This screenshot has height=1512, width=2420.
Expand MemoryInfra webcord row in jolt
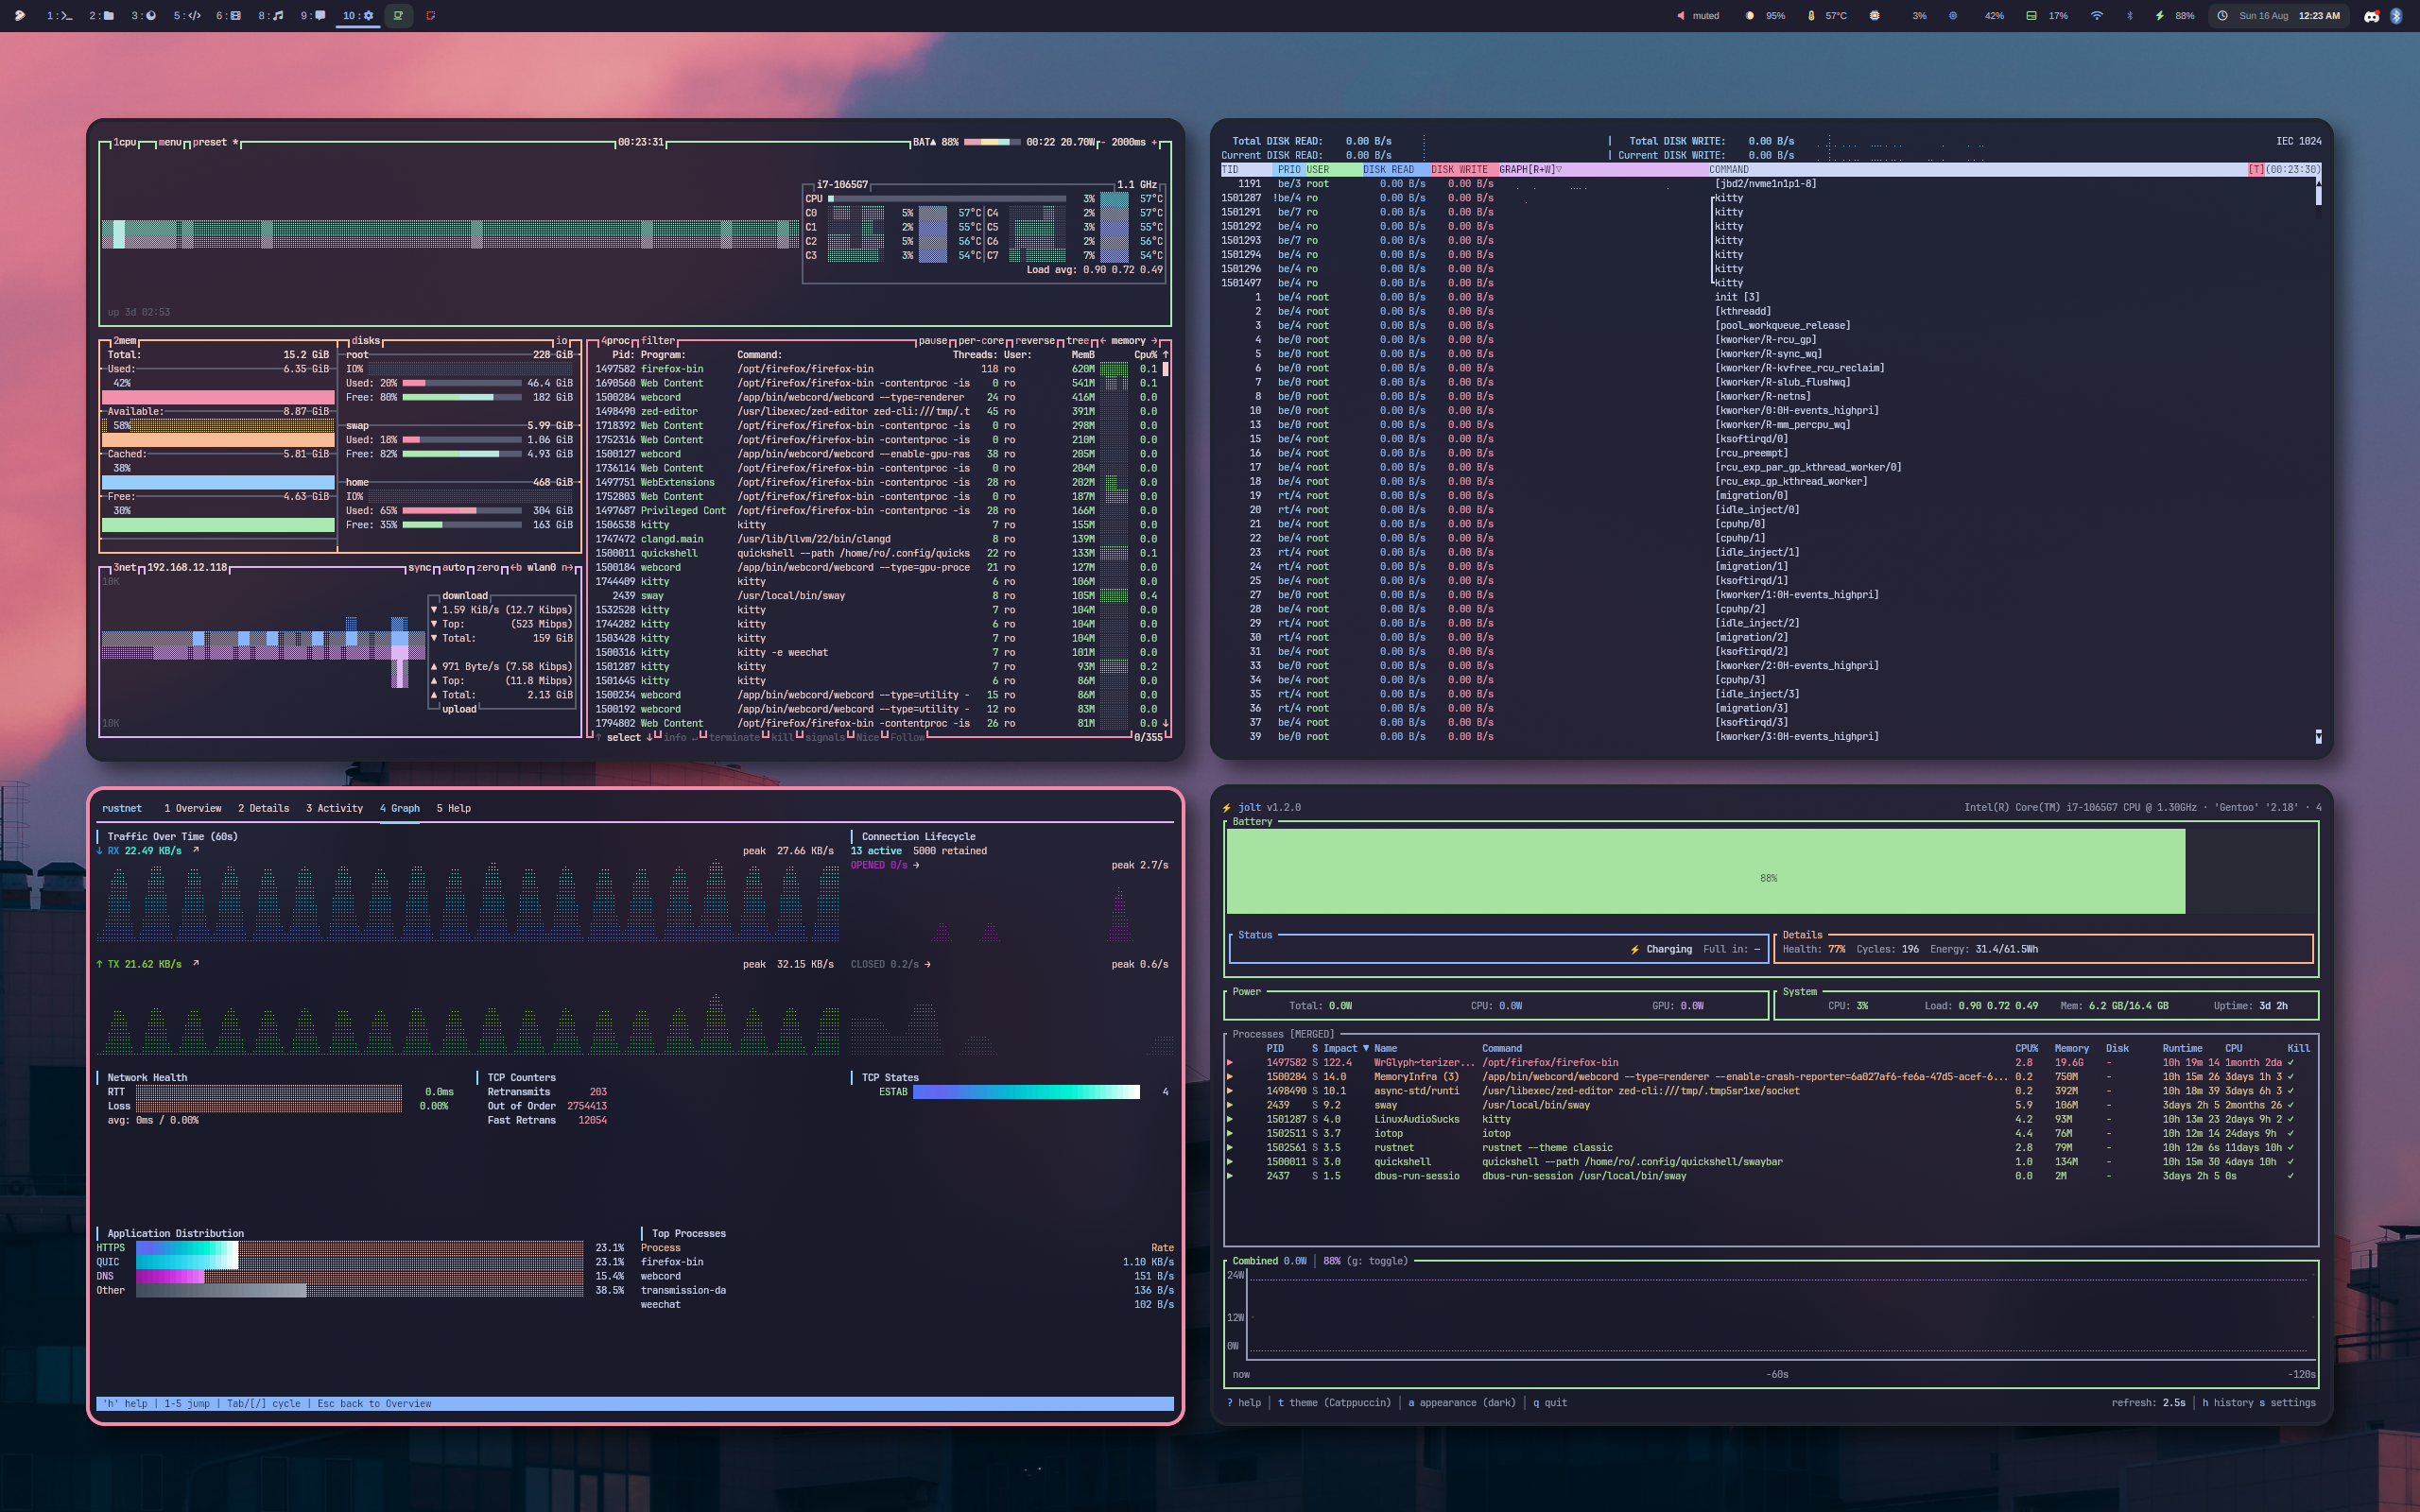click(x=1230, y=1077)
